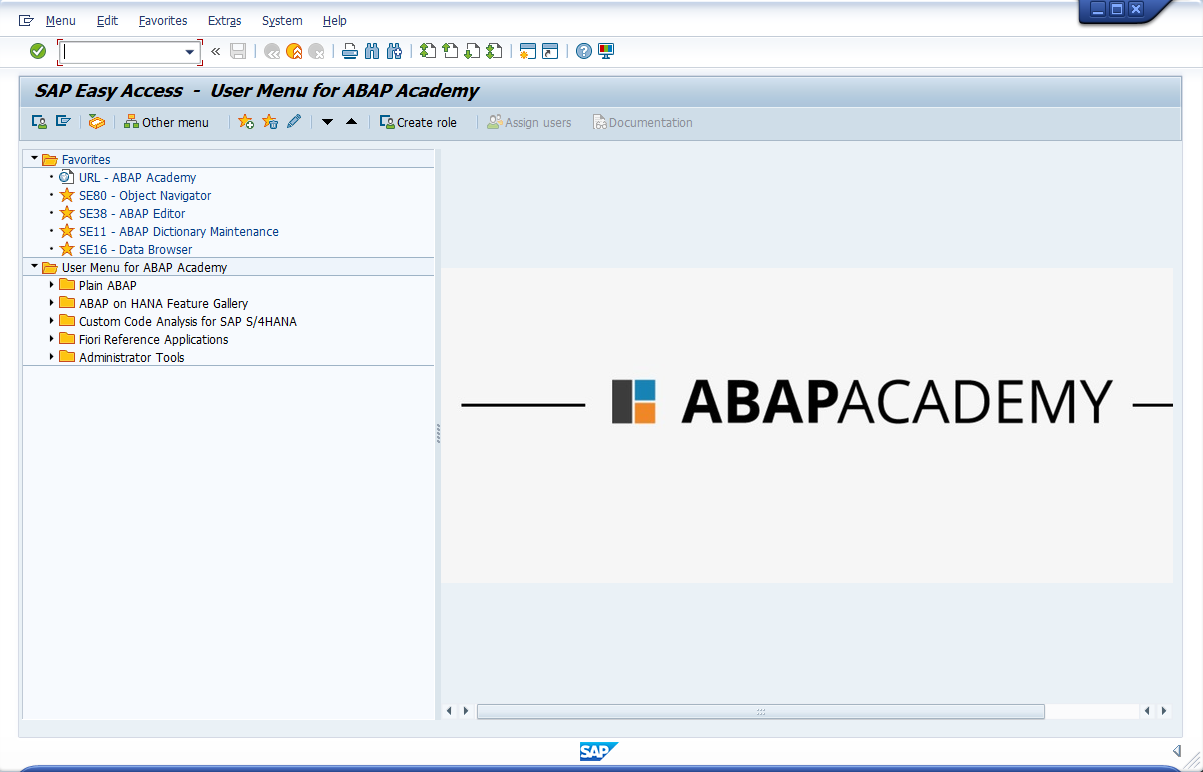Open the command field dropdown arrow
The width and height of the screenshot is (1203, 772).
[x=189, y=51]
